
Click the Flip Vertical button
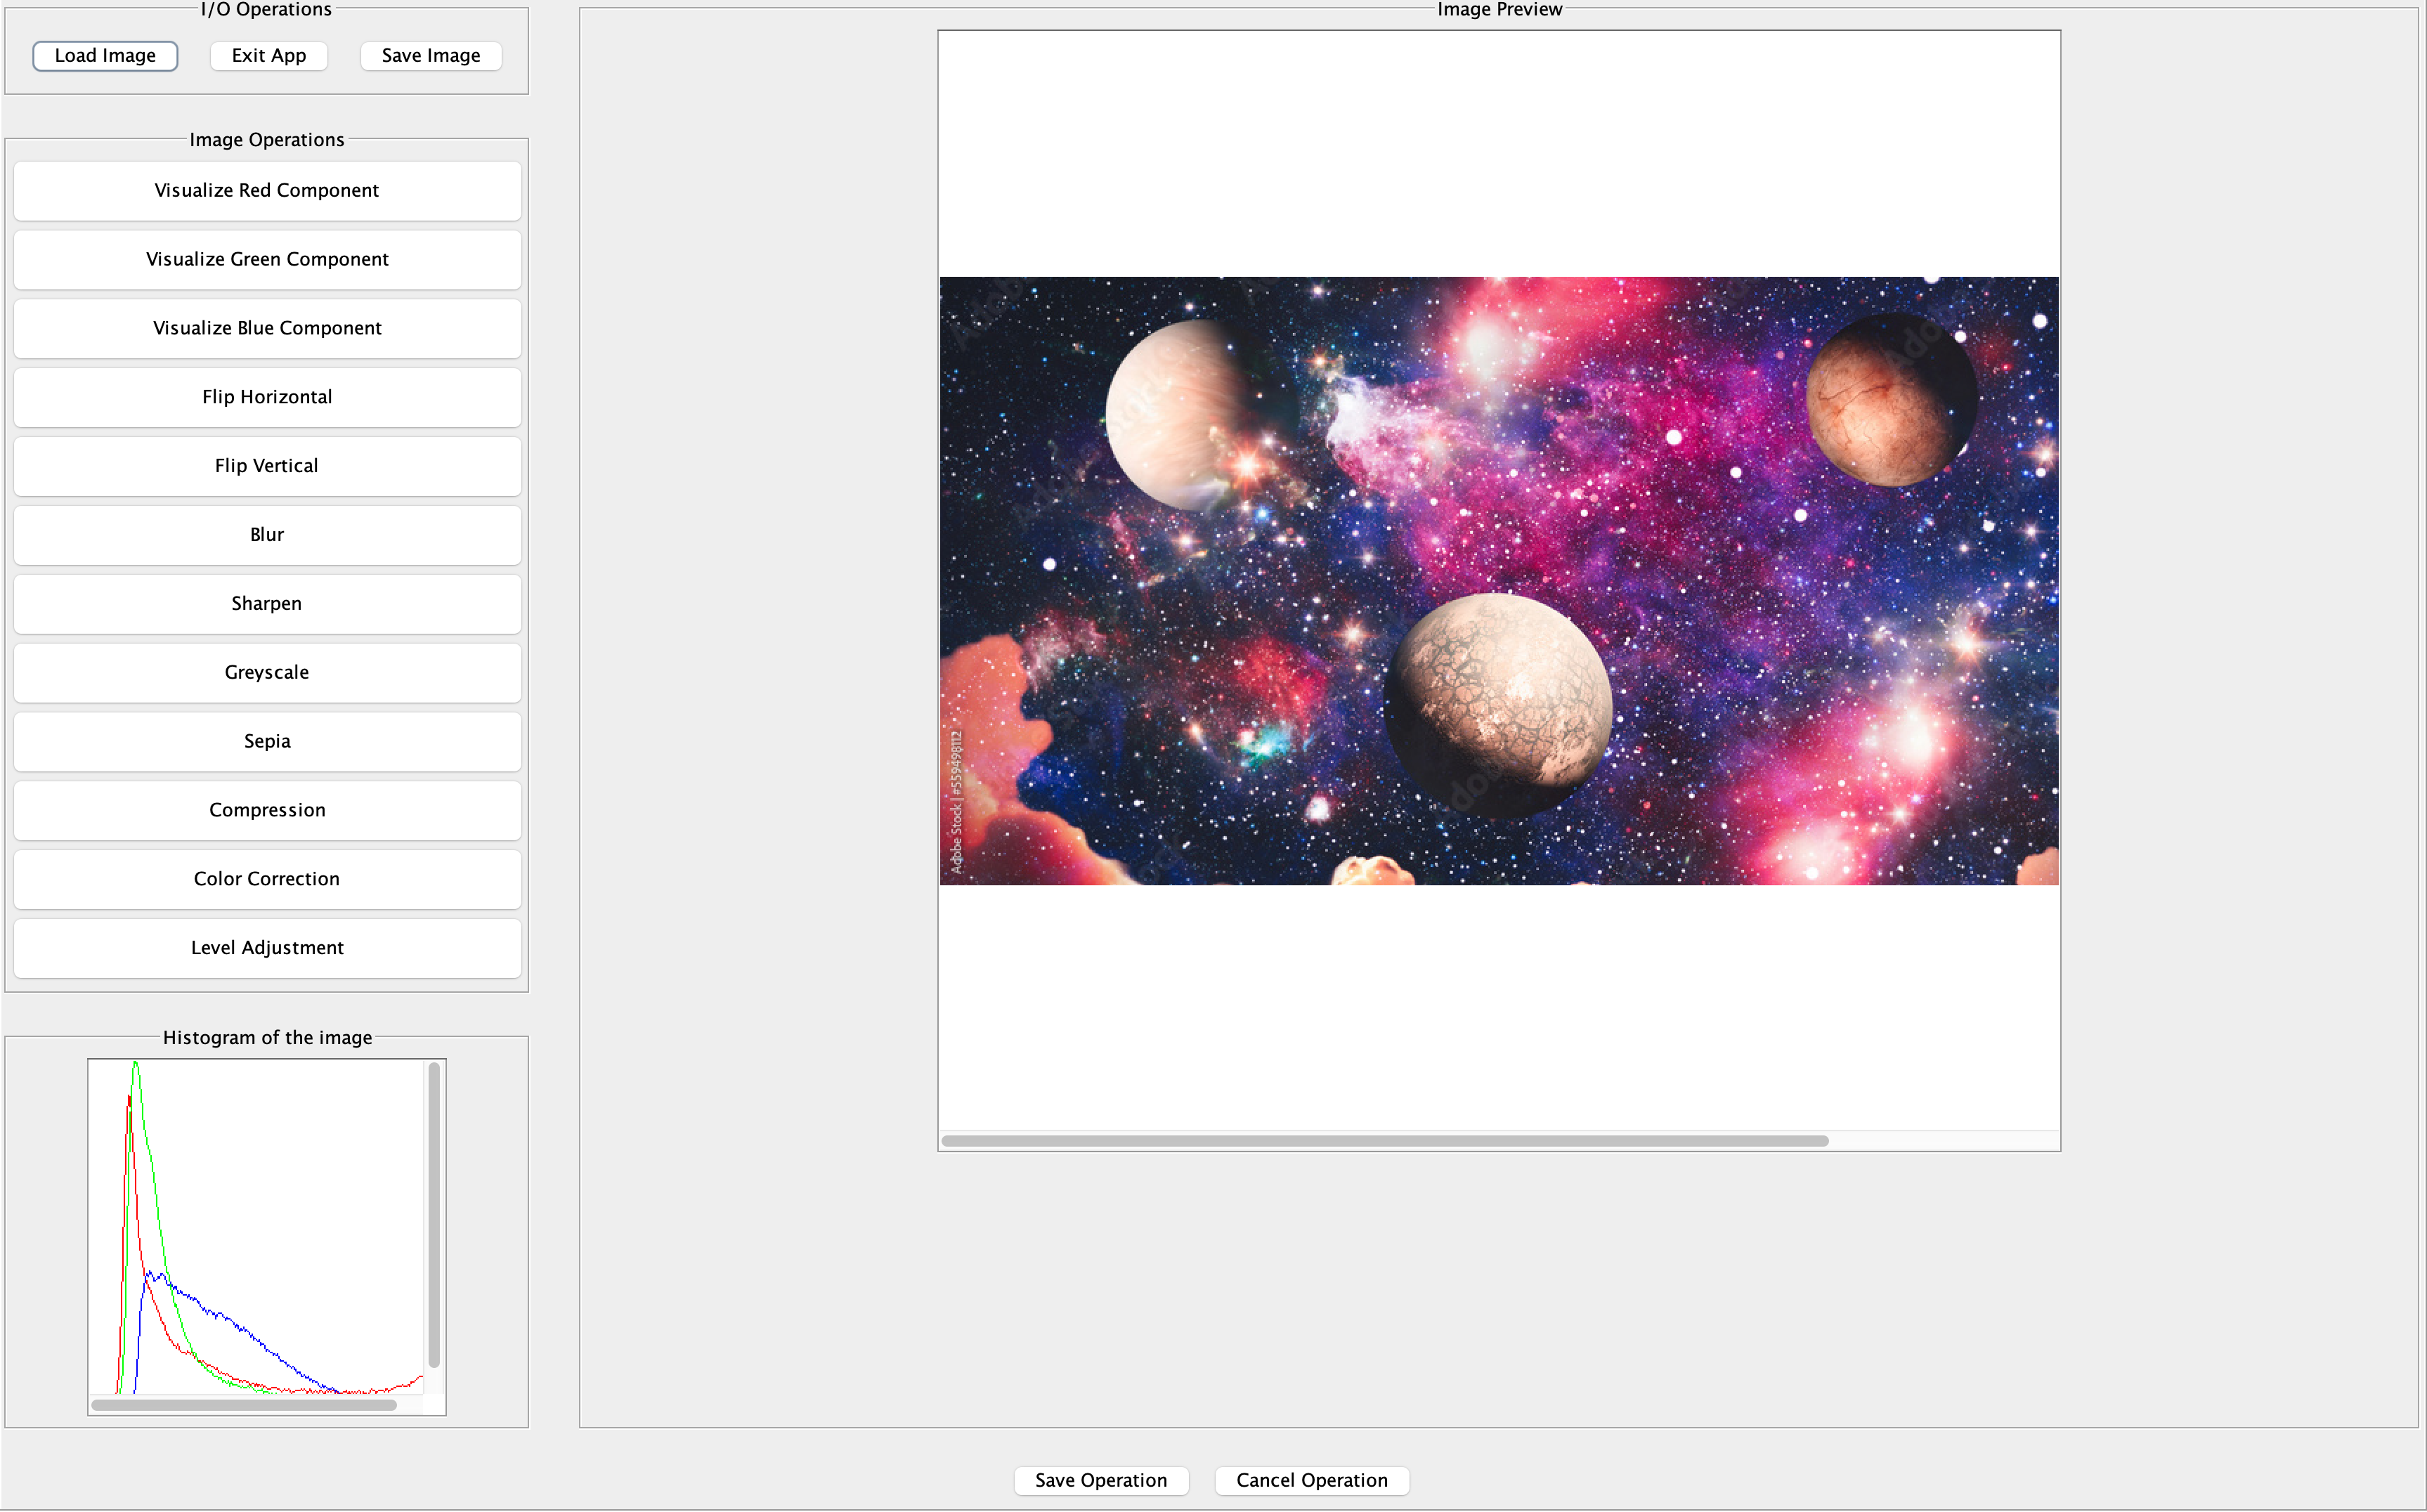[267, 466]
